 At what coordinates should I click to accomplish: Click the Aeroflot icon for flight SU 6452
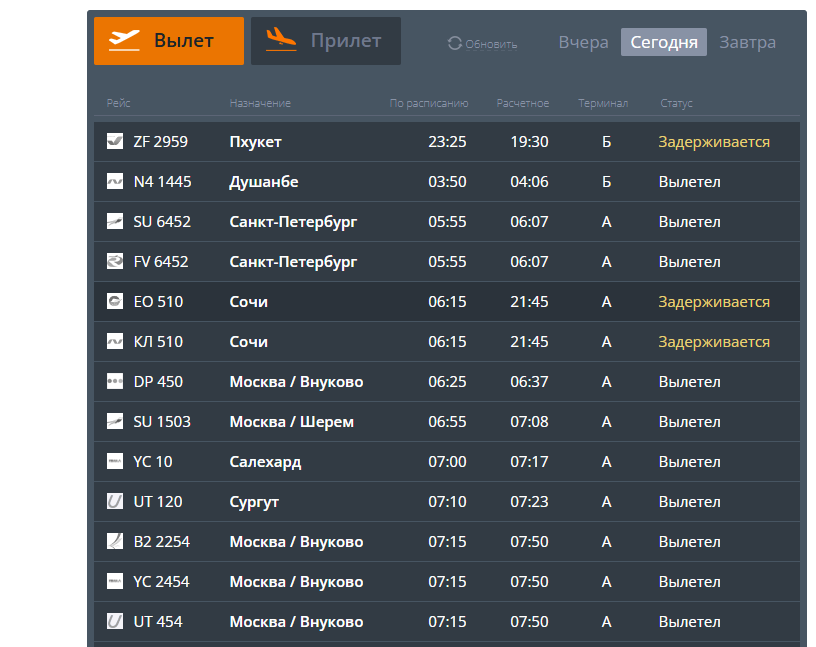click(115, 222)
